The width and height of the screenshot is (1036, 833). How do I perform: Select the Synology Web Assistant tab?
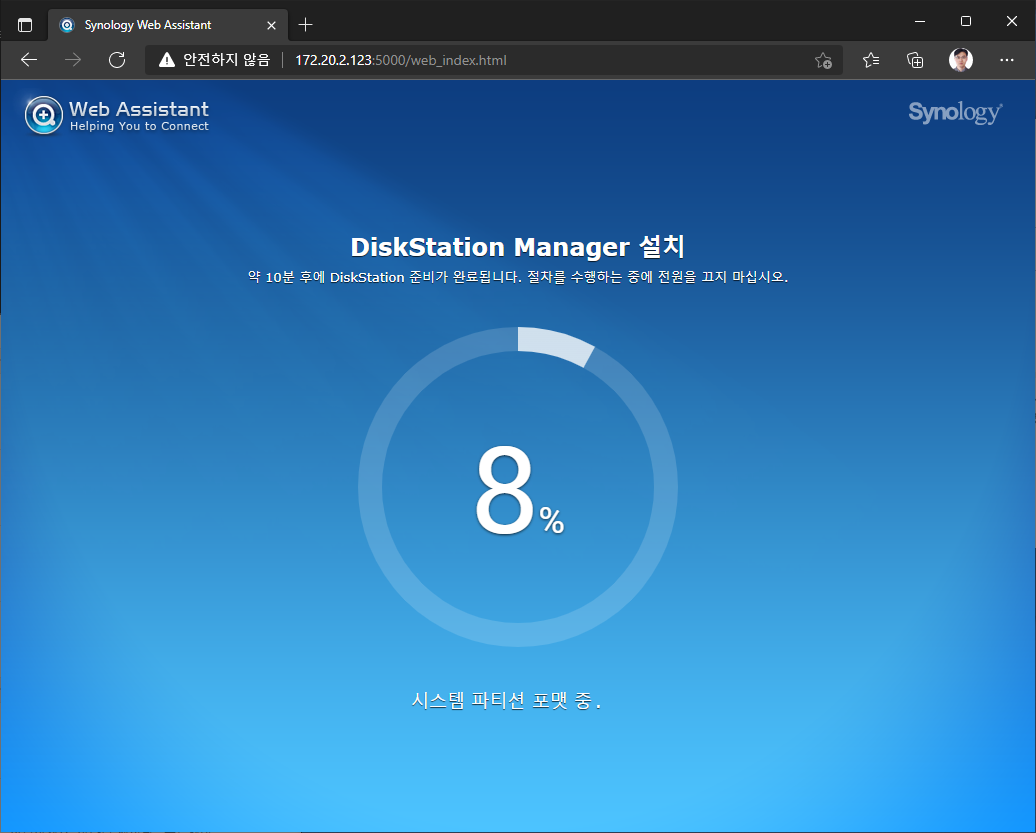tap(168, 25)
